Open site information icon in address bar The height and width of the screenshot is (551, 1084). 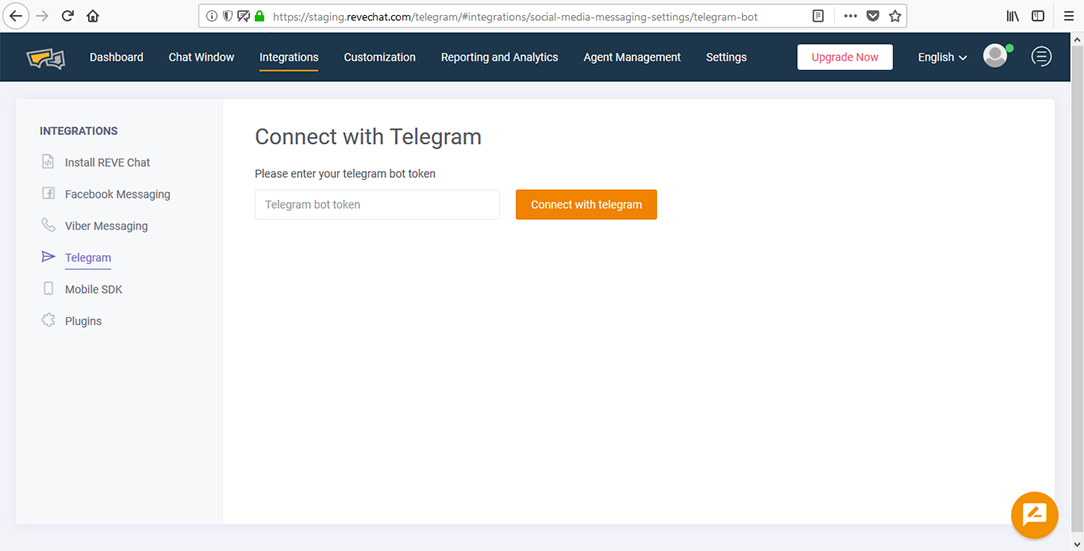point(212,16)
